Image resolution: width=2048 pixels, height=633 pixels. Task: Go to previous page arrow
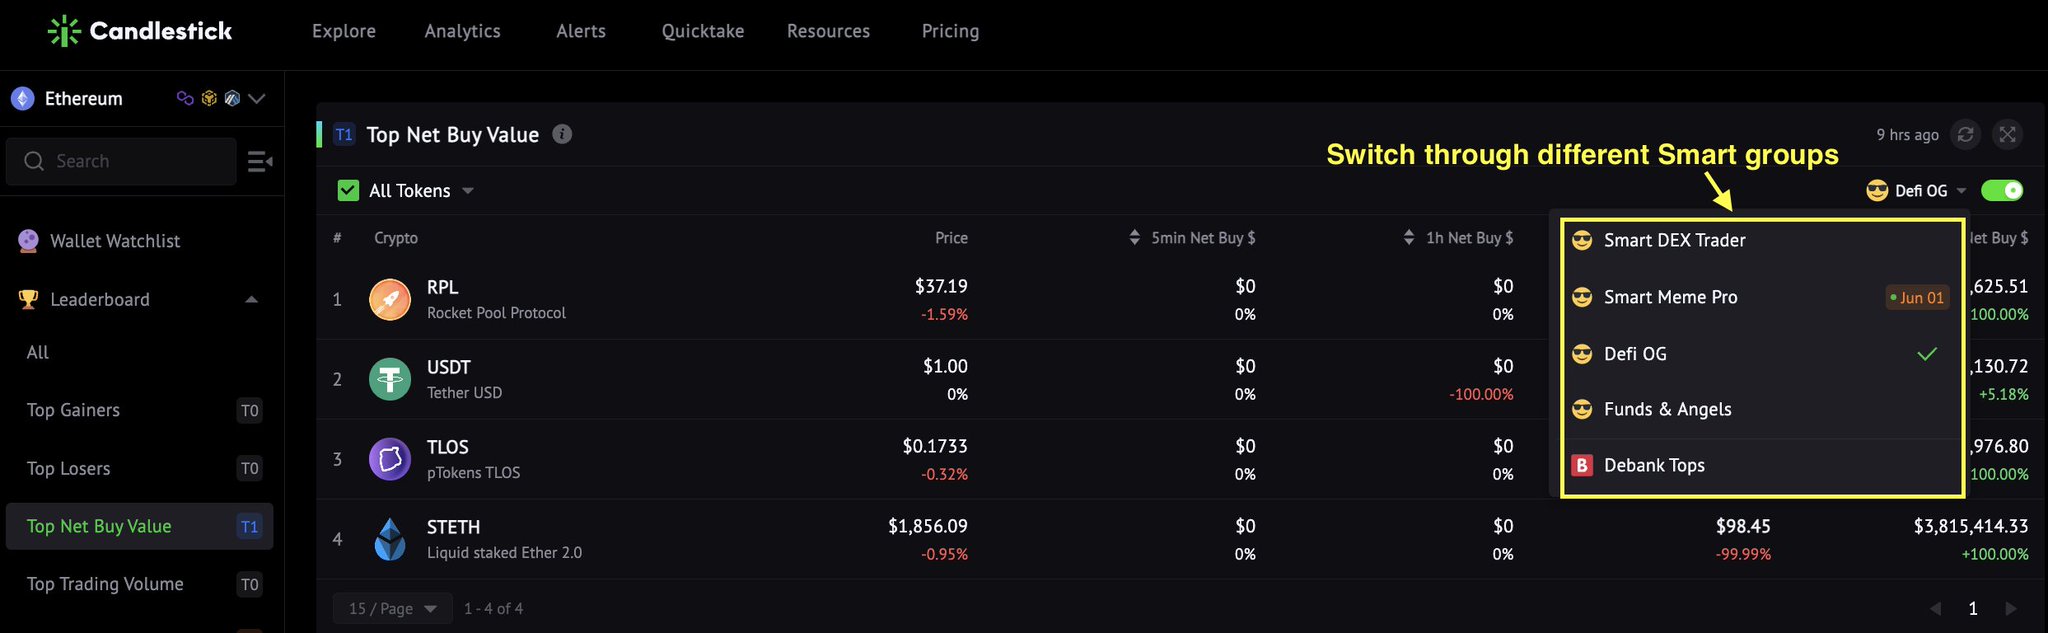click(x=1935, y=608)
